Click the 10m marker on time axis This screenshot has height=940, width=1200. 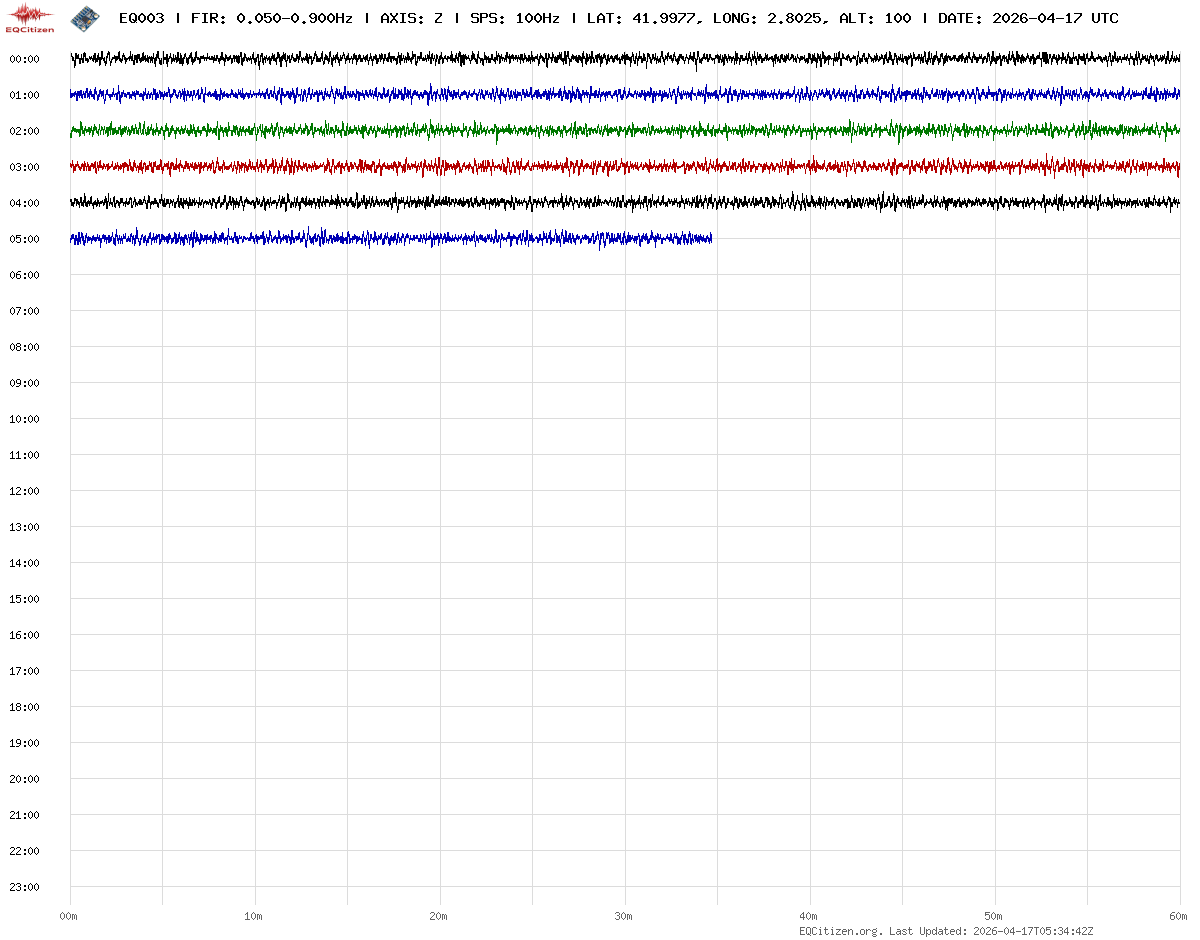[254, 916]
